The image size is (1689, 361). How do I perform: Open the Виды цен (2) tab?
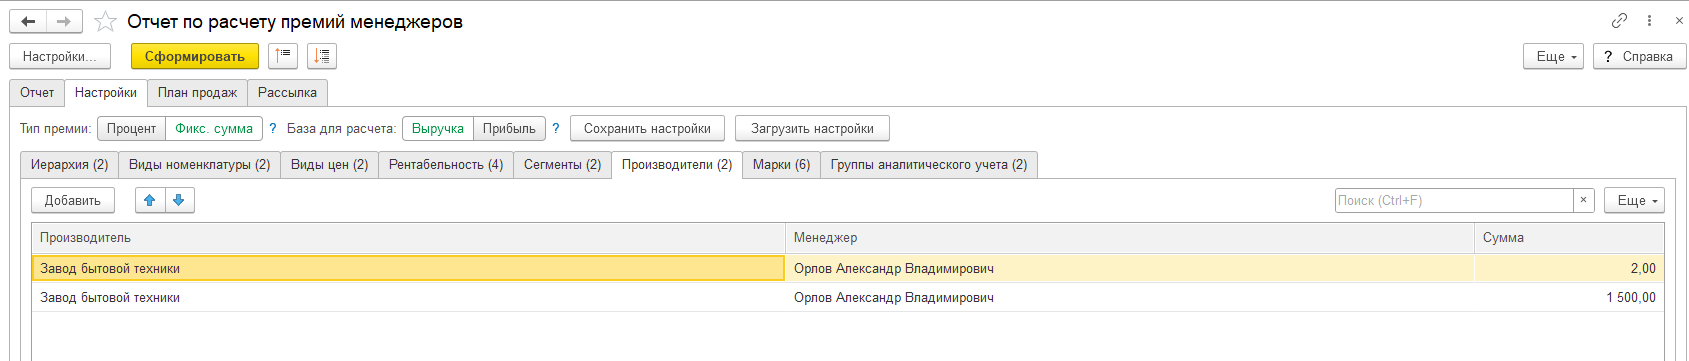[329, 164]
